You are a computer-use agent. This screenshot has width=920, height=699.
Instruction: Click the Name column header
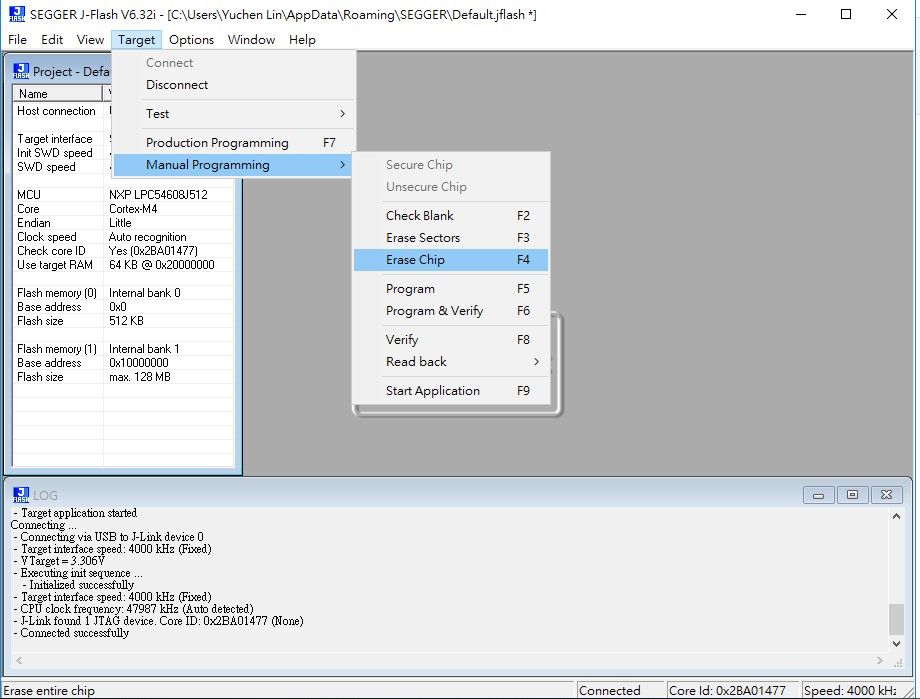tap(57, 93)
